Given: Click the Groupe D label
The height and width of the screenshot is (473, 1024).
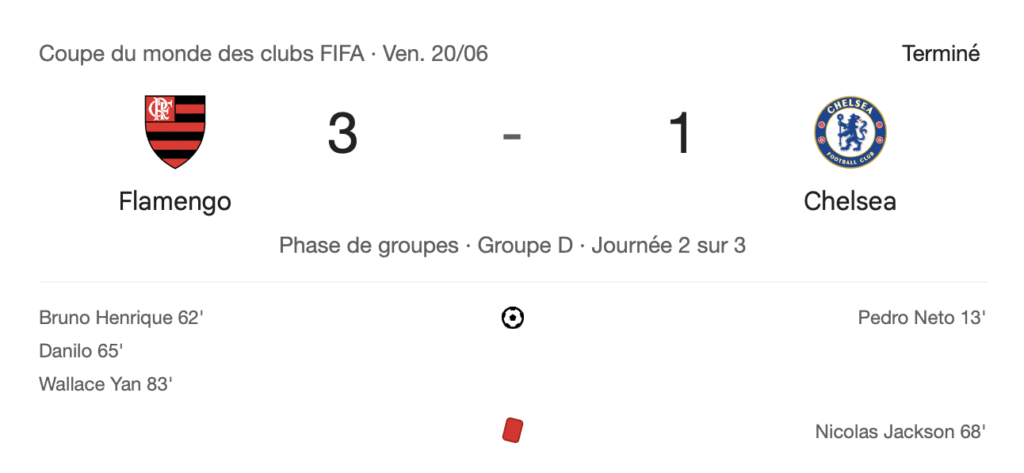Looking at the screenshot, I should click(x=526, y=246).
